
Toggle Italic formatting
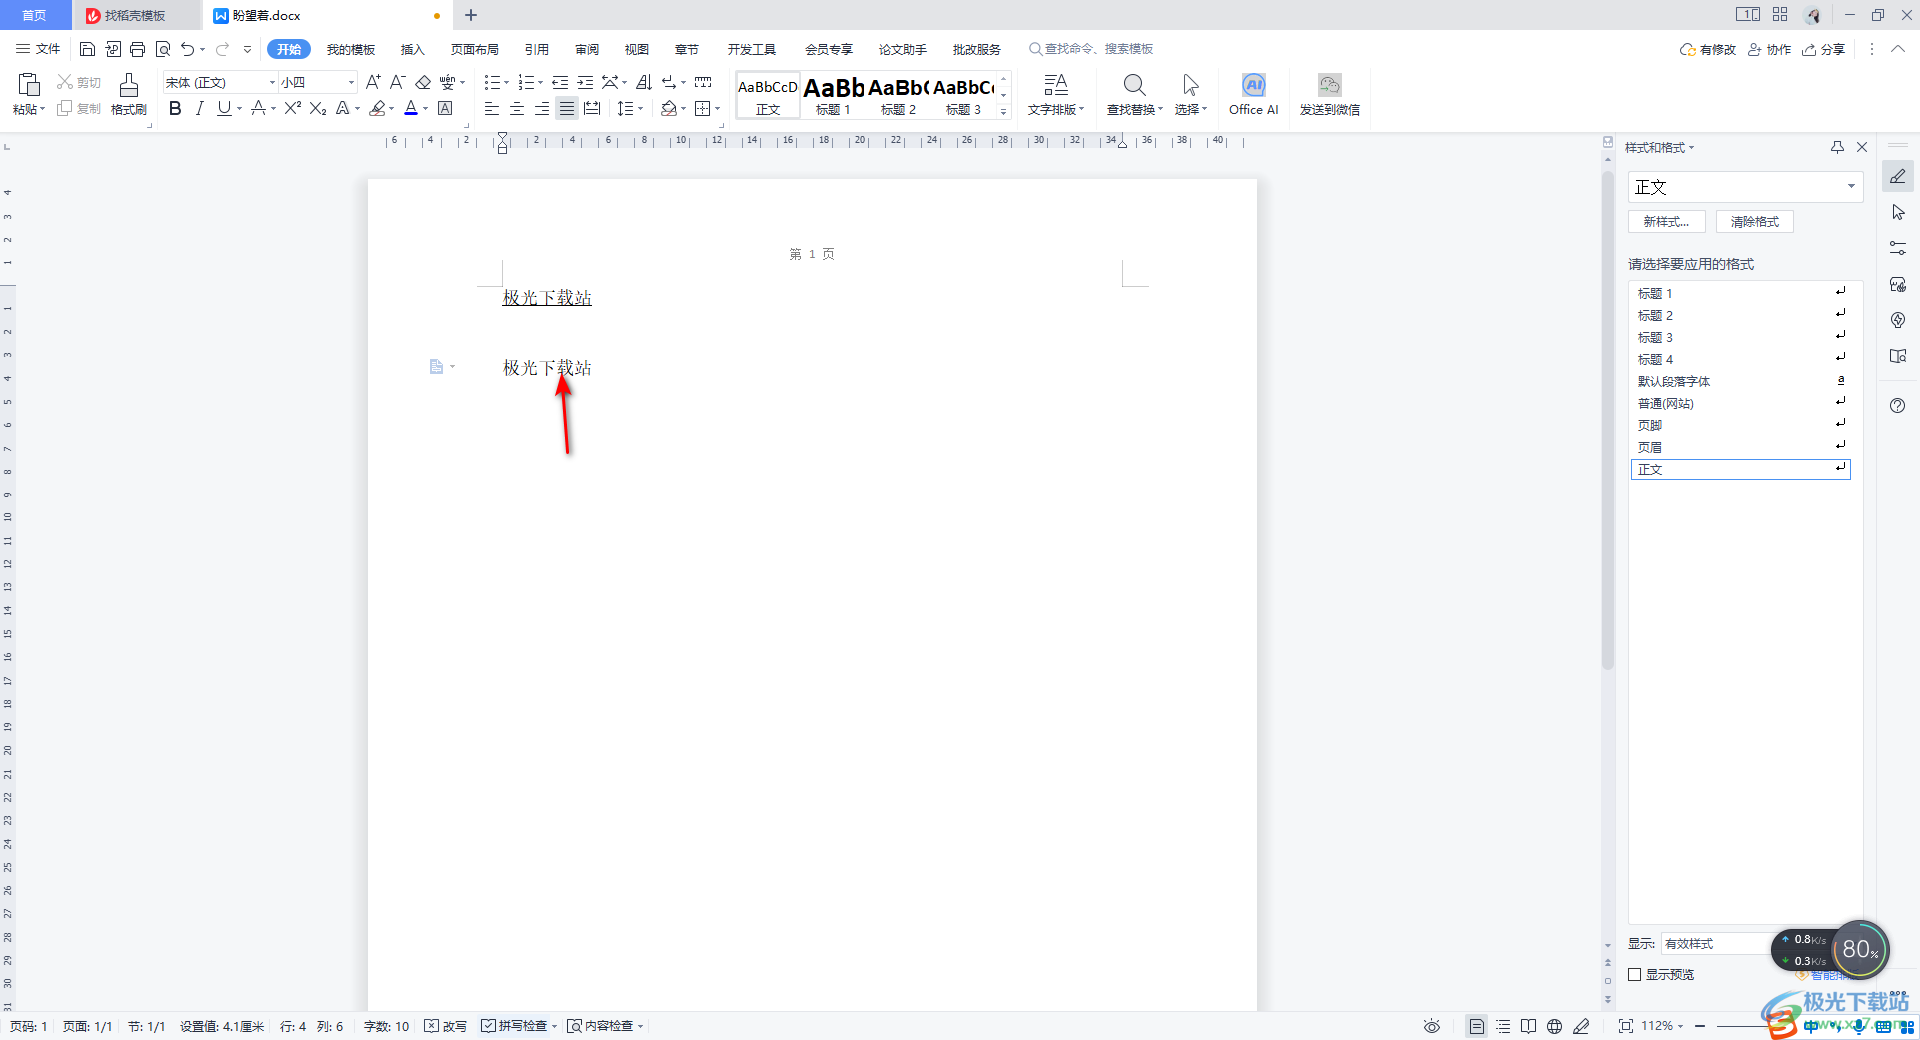click(199, 108)
